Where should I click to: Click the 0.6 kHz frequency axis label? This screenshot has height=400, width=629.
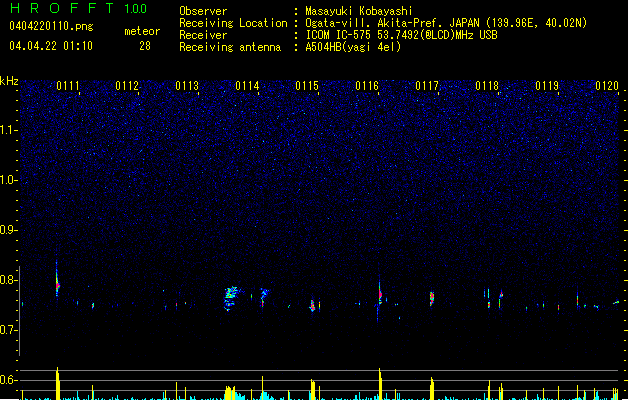coord(8,380)
